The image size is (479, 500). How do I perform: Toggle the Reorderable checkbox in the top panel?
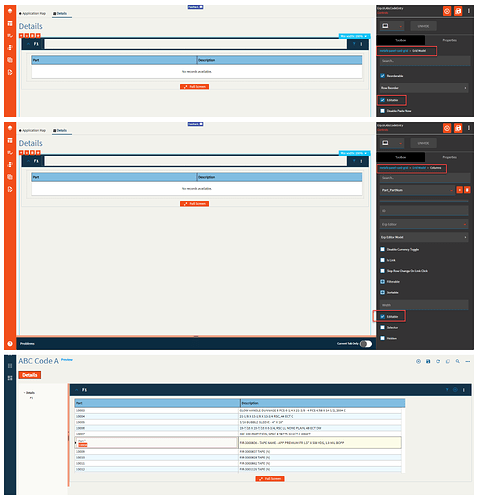point(383,76)
